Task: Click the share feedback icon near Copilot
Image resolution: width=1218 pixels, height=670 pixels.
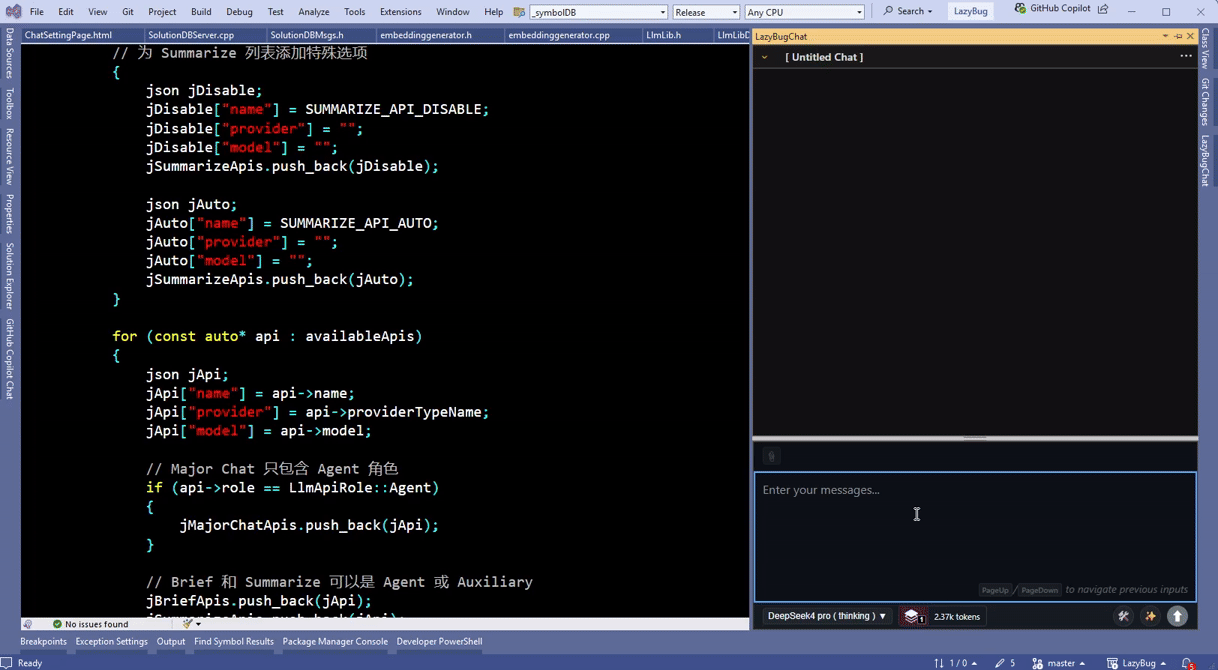Action: point(1103,9)
